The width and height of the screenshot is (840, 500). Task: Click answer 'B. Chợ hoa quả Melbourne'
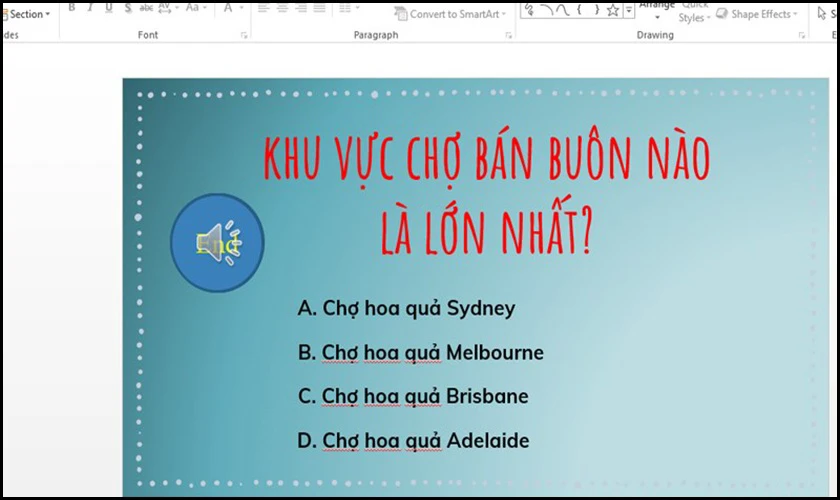coord(421,353)
